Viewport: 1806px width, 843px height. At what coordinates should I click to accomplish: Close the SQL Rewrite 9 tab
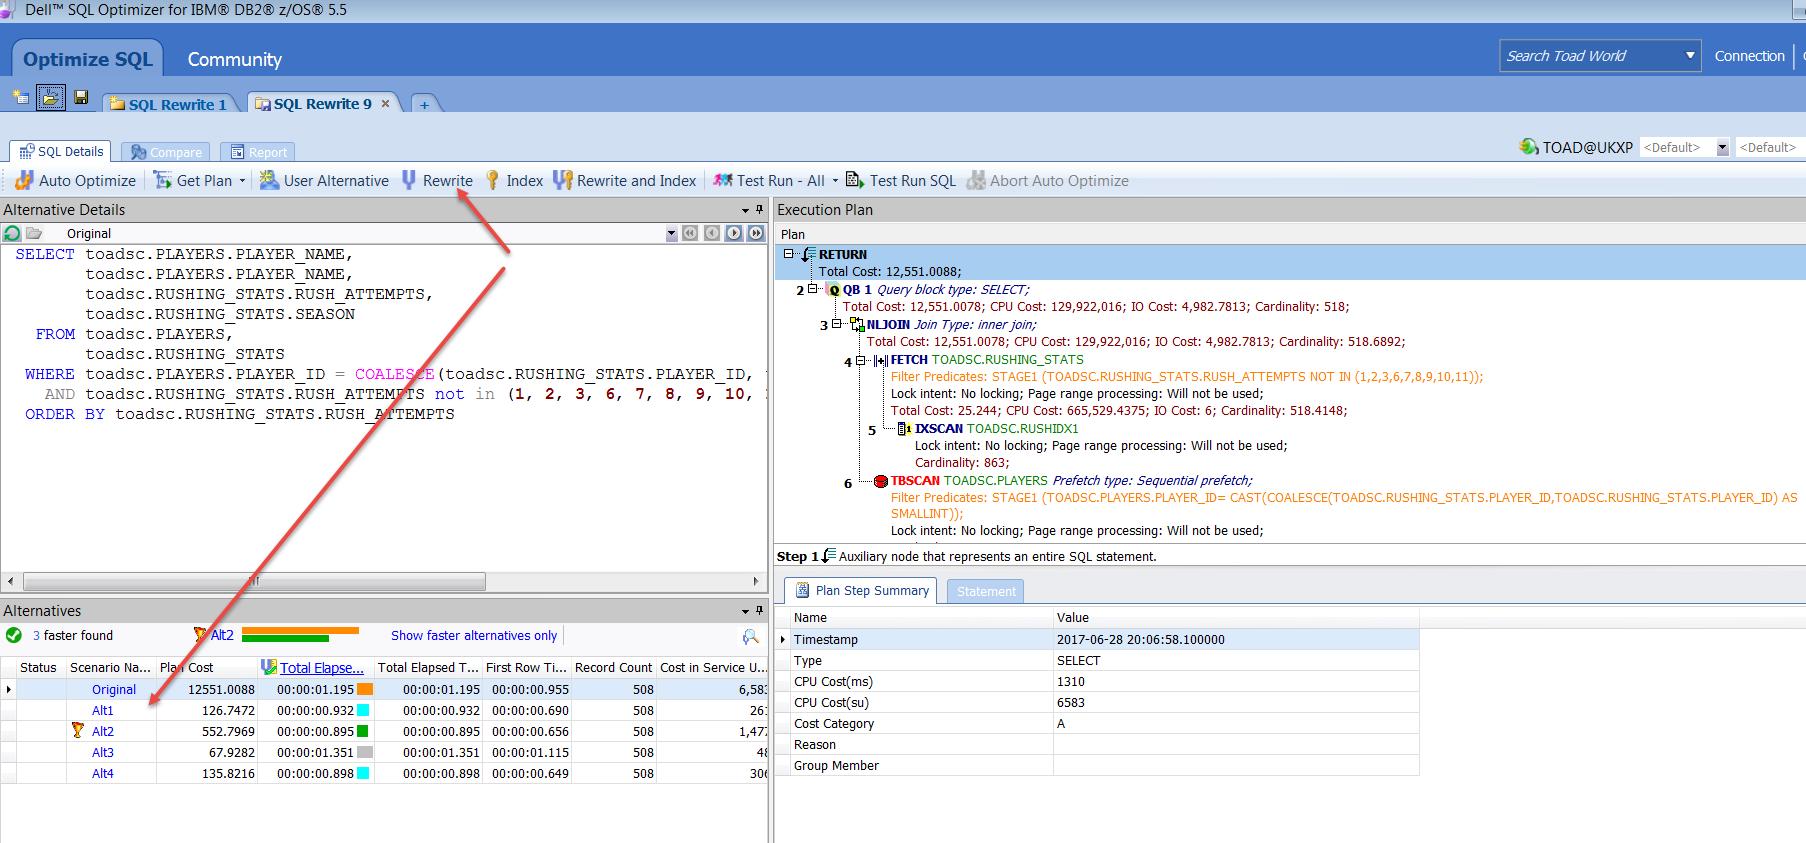tap(385, 103)
